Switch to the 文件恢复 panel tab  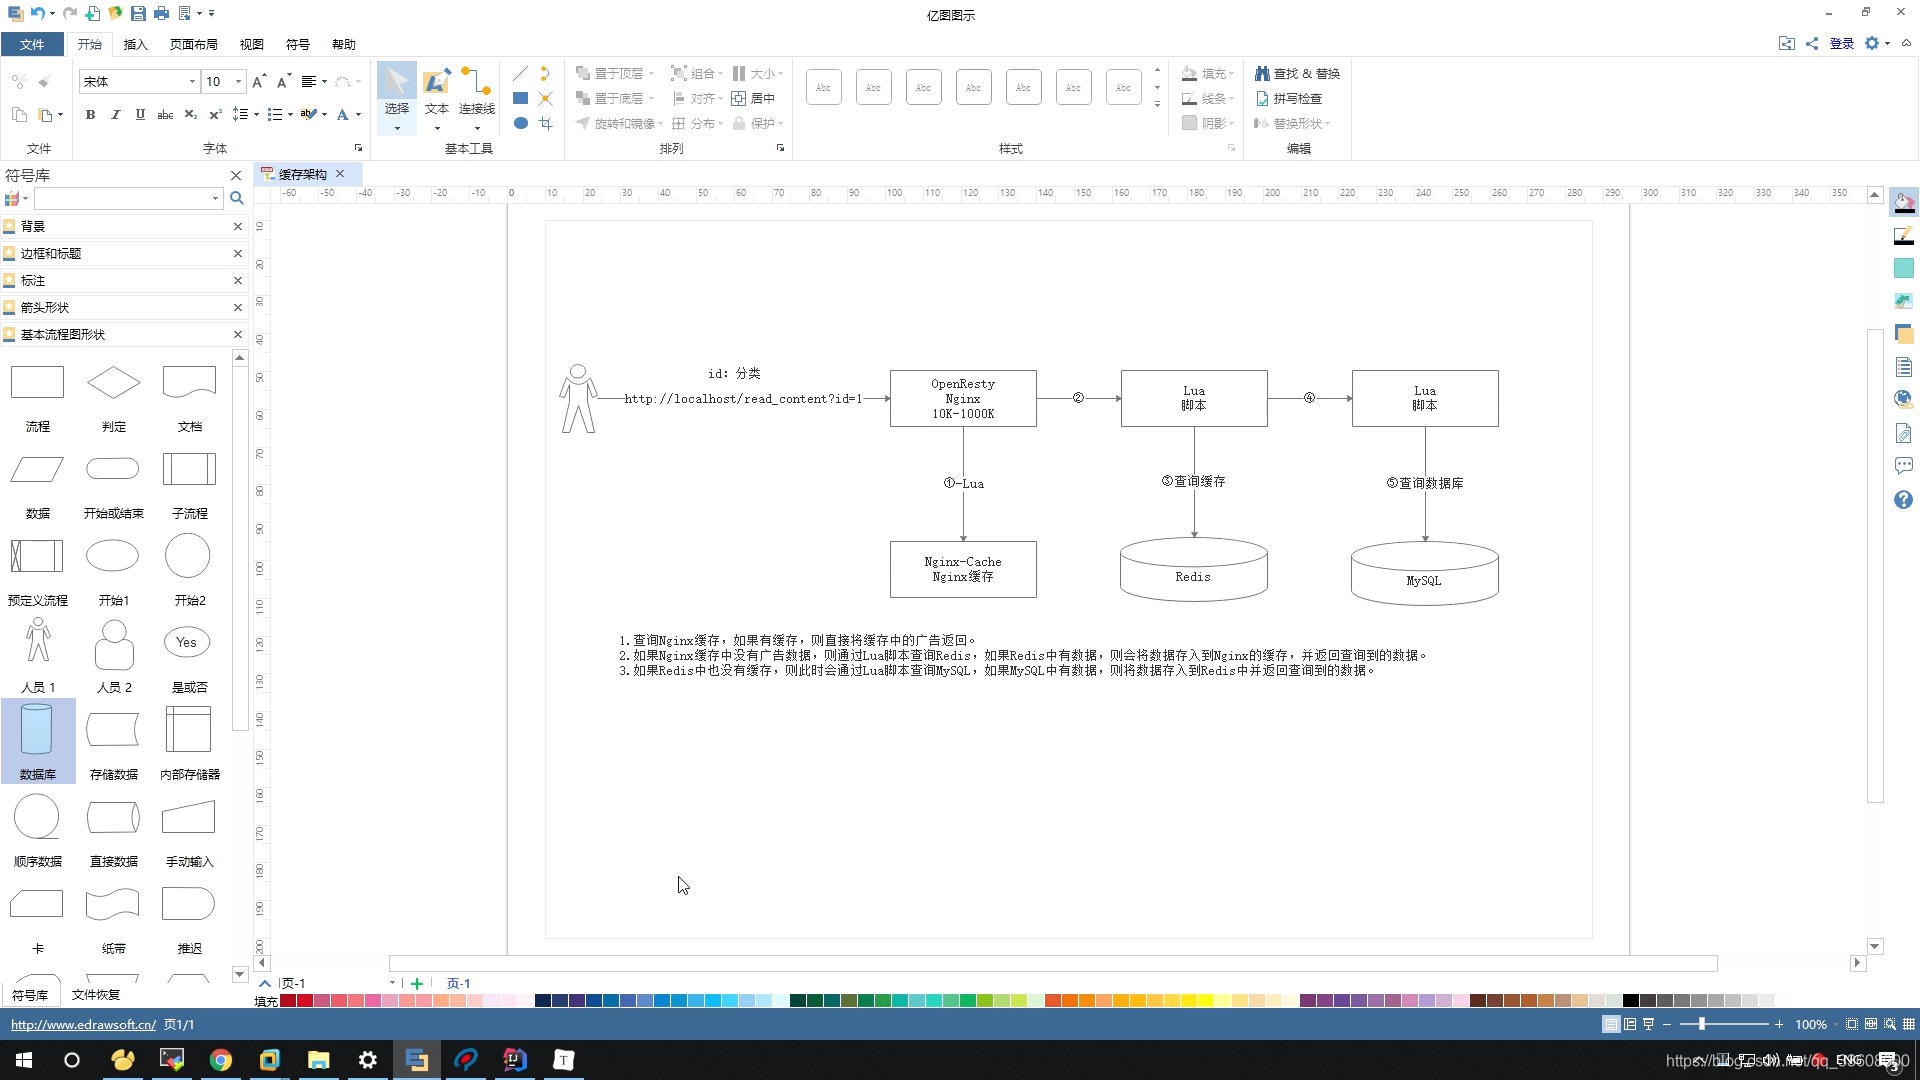click(96, 995)
